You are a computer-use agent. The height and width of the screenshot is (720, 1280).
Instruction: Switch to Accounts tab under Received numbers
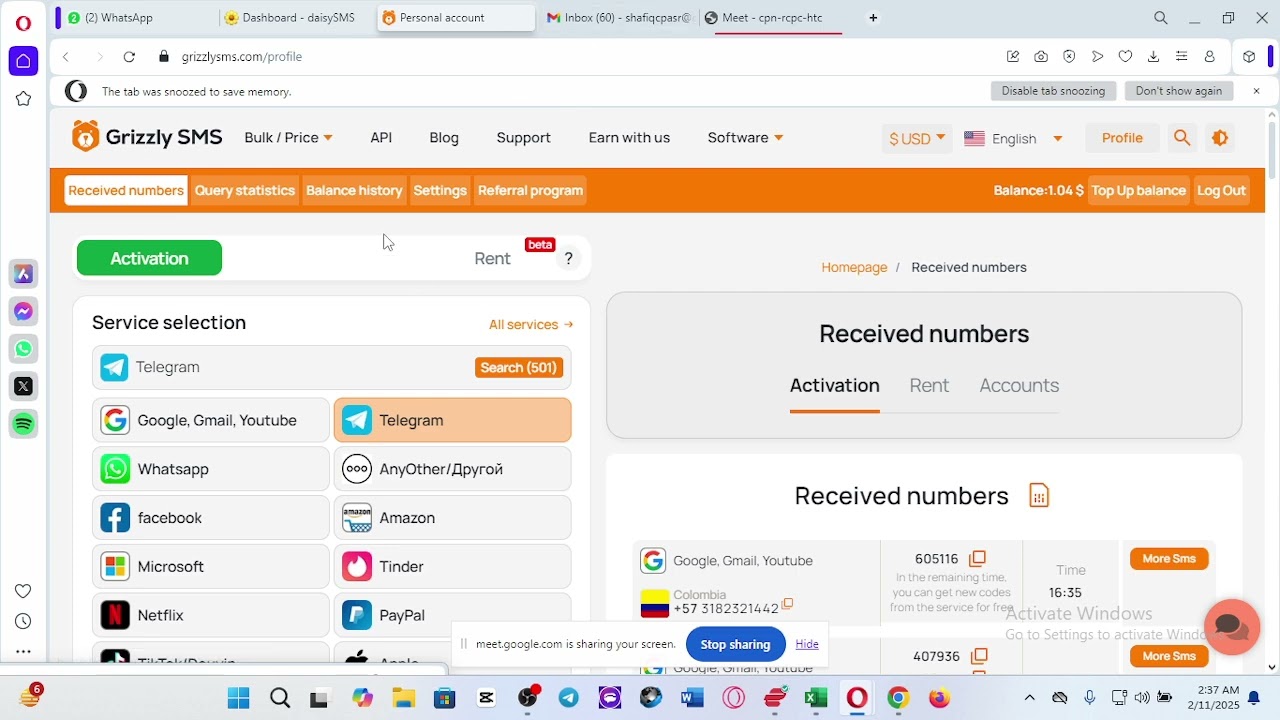[1019, 386]
